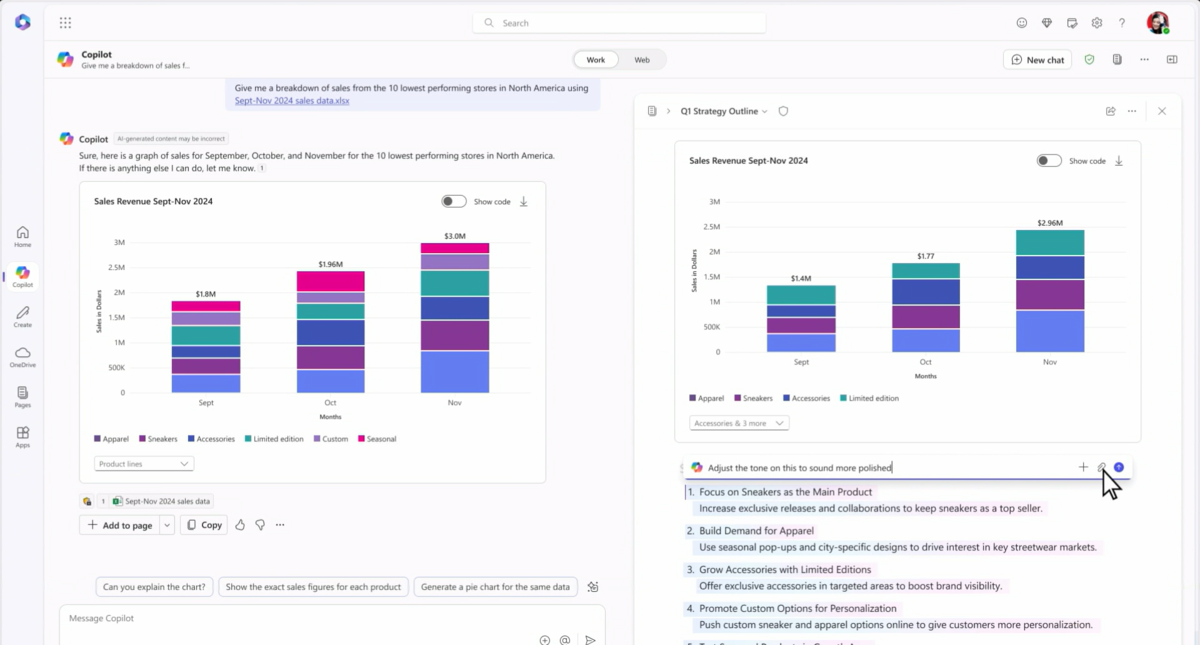Switch to the Web tab
Image resolution: width=1200 pixels, height=645 pixels.
(x=642, y=60)
